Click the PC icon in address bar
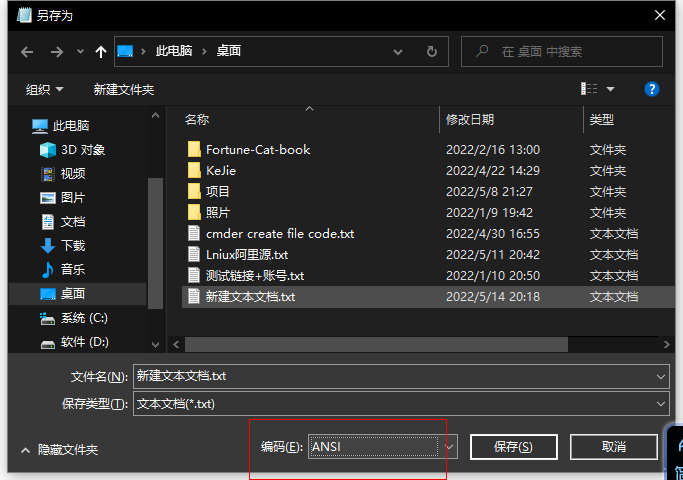The image size is (683, 480). tap(125, 51)
